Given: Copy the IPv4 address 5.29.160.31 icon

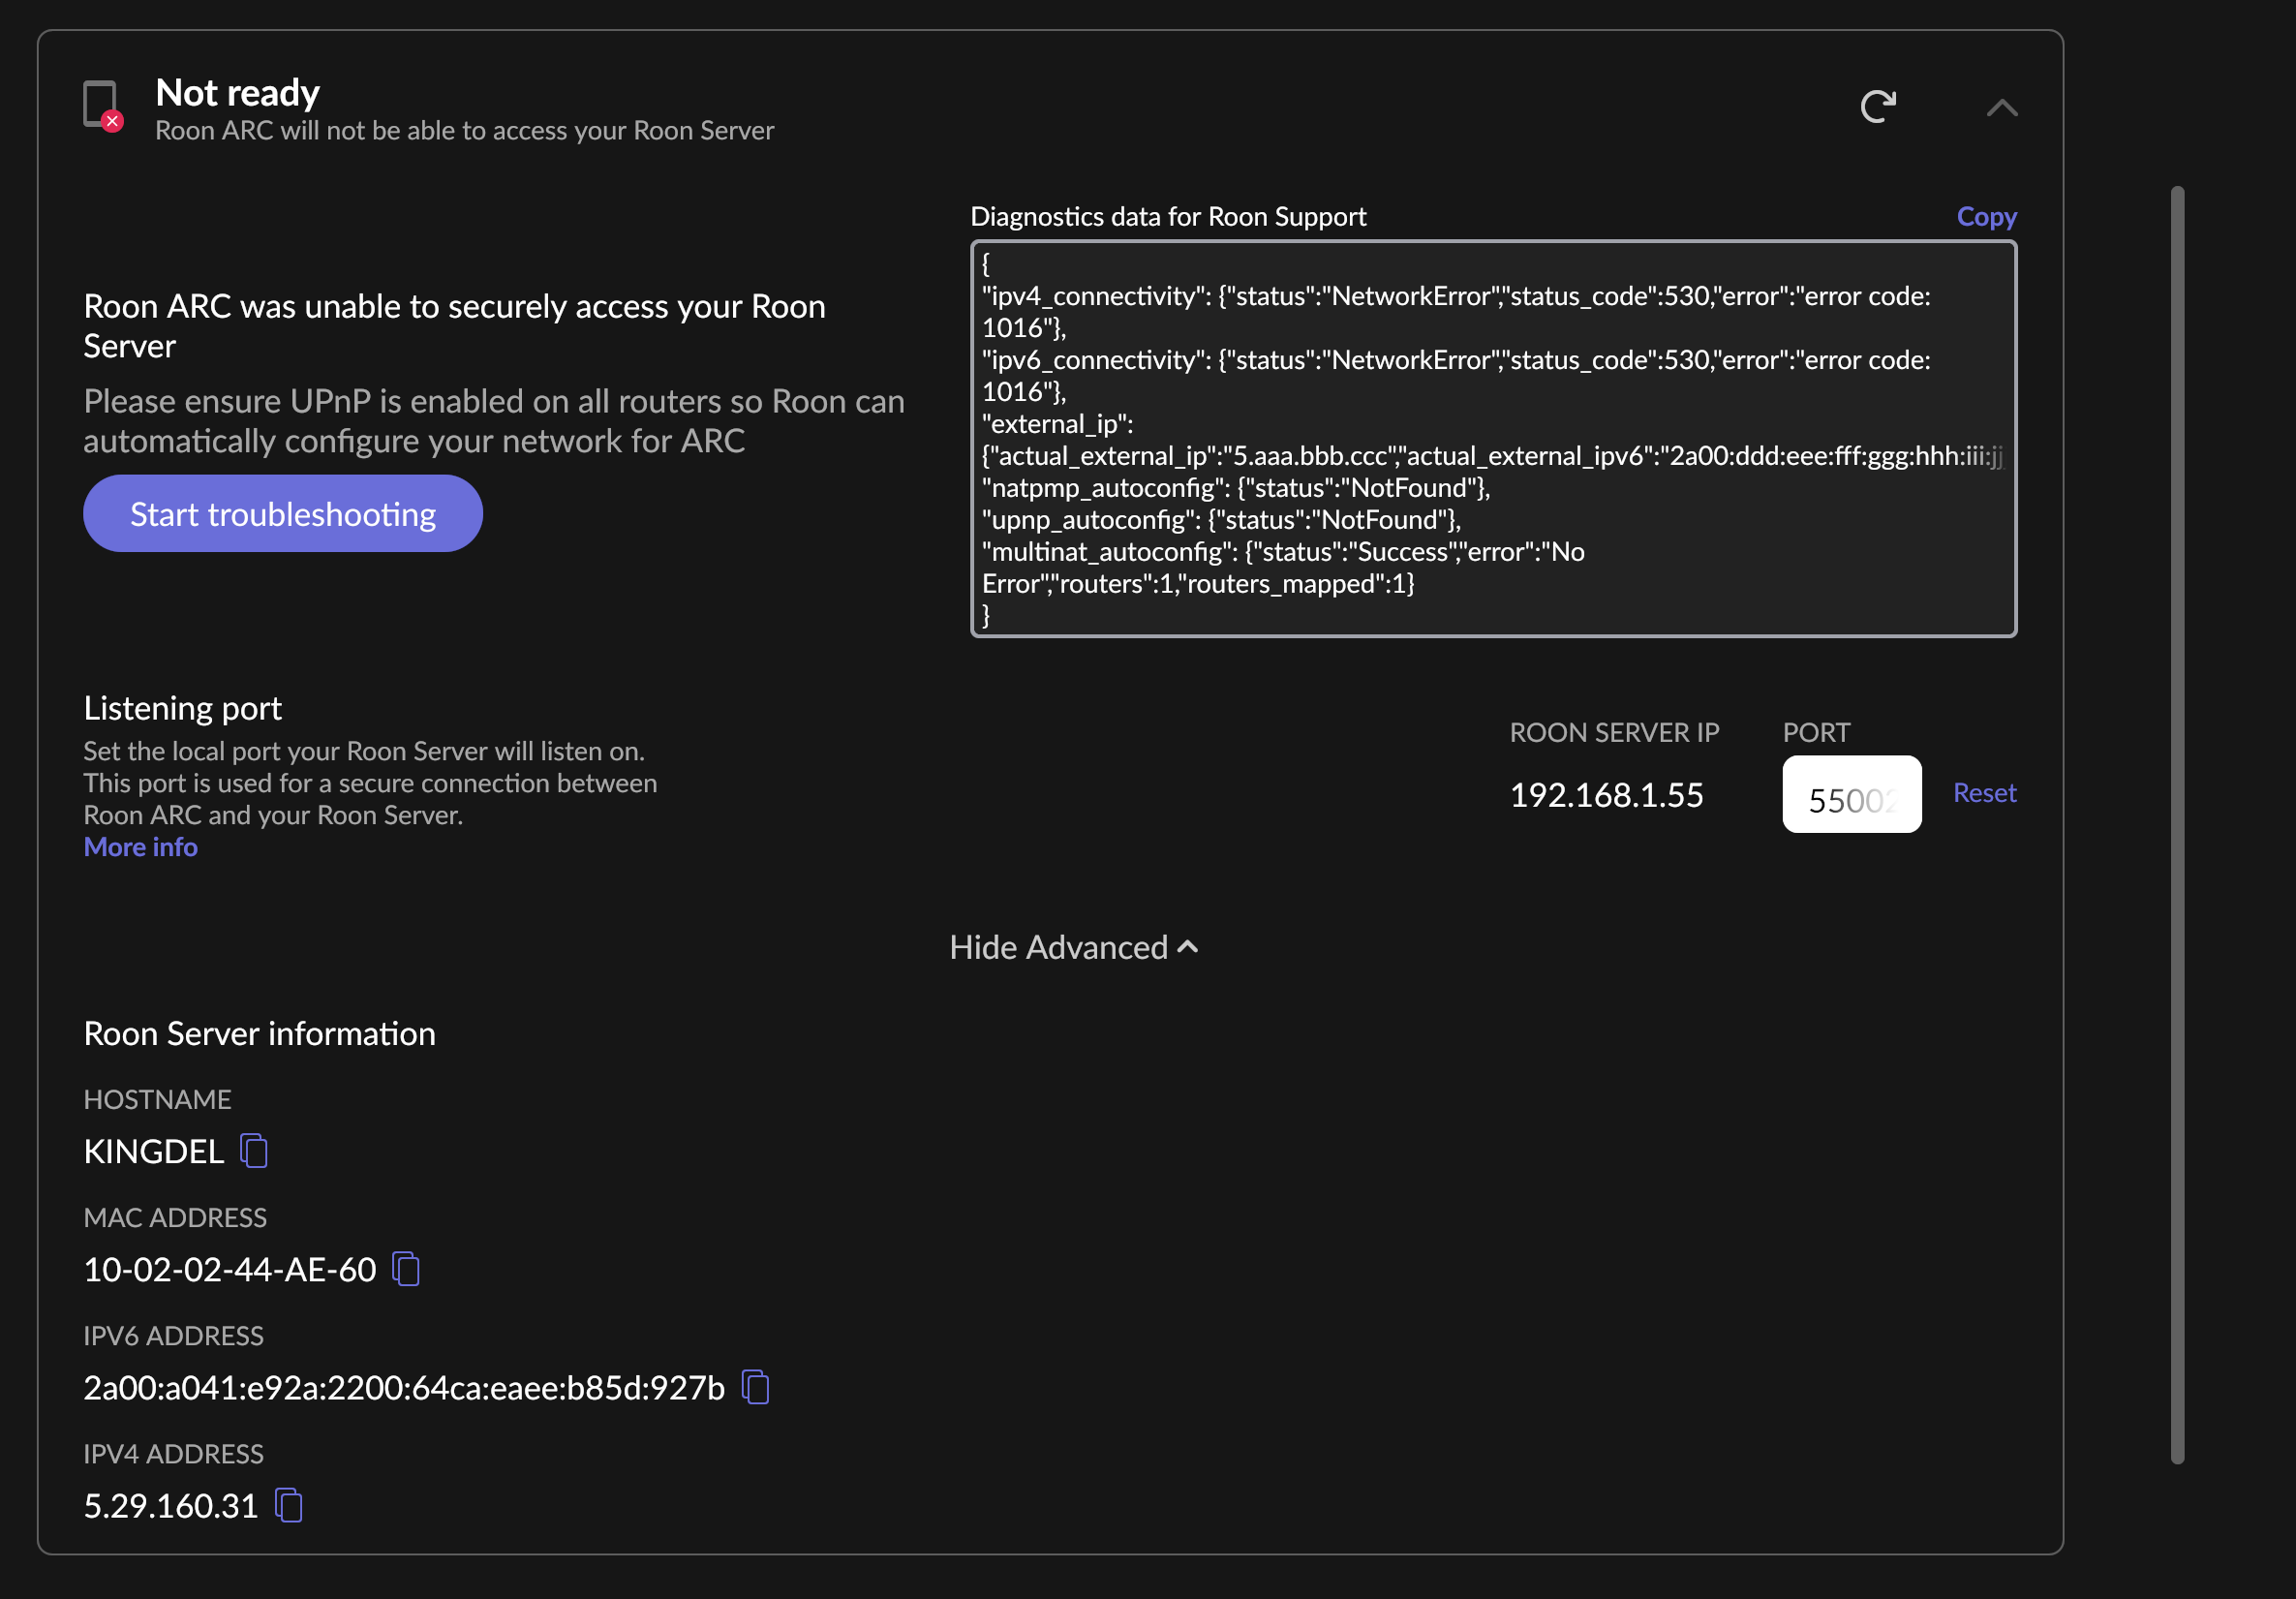Looking at the screenshot, I should [x=289, y=1505].
